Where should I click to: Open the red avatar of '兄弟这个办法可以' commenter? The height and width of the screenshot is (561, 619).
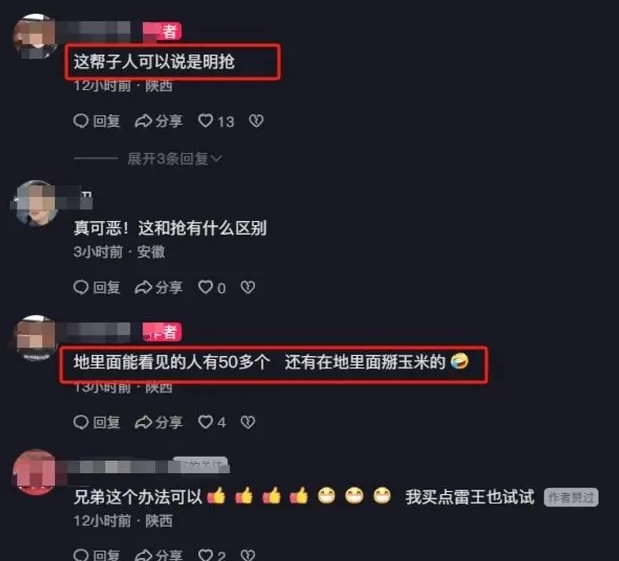pyautogui.click(x=35, y=472)
